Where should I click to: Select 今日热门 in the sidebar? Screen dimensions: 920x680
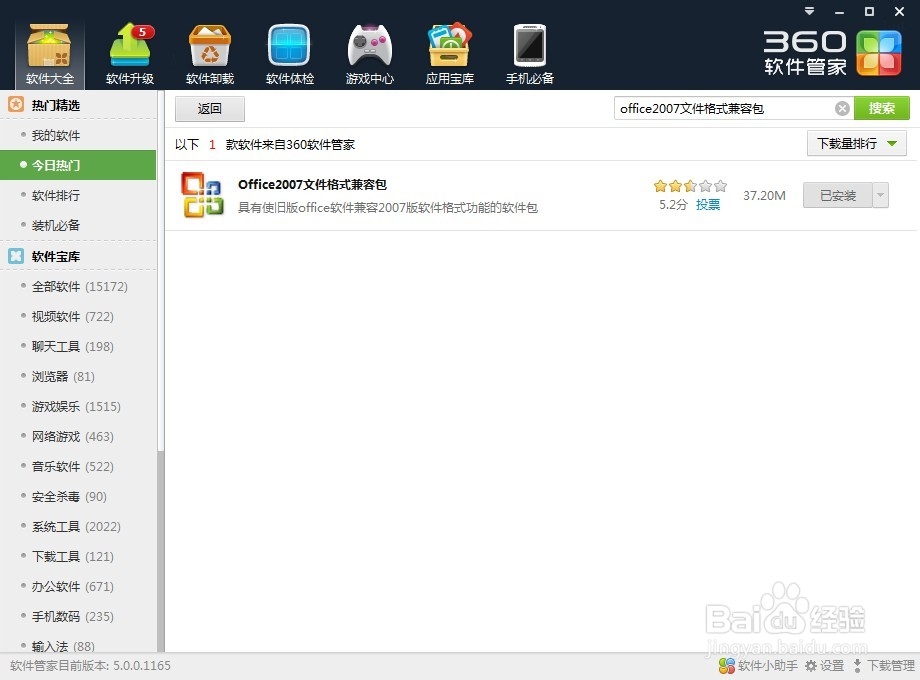click(78, 165)
